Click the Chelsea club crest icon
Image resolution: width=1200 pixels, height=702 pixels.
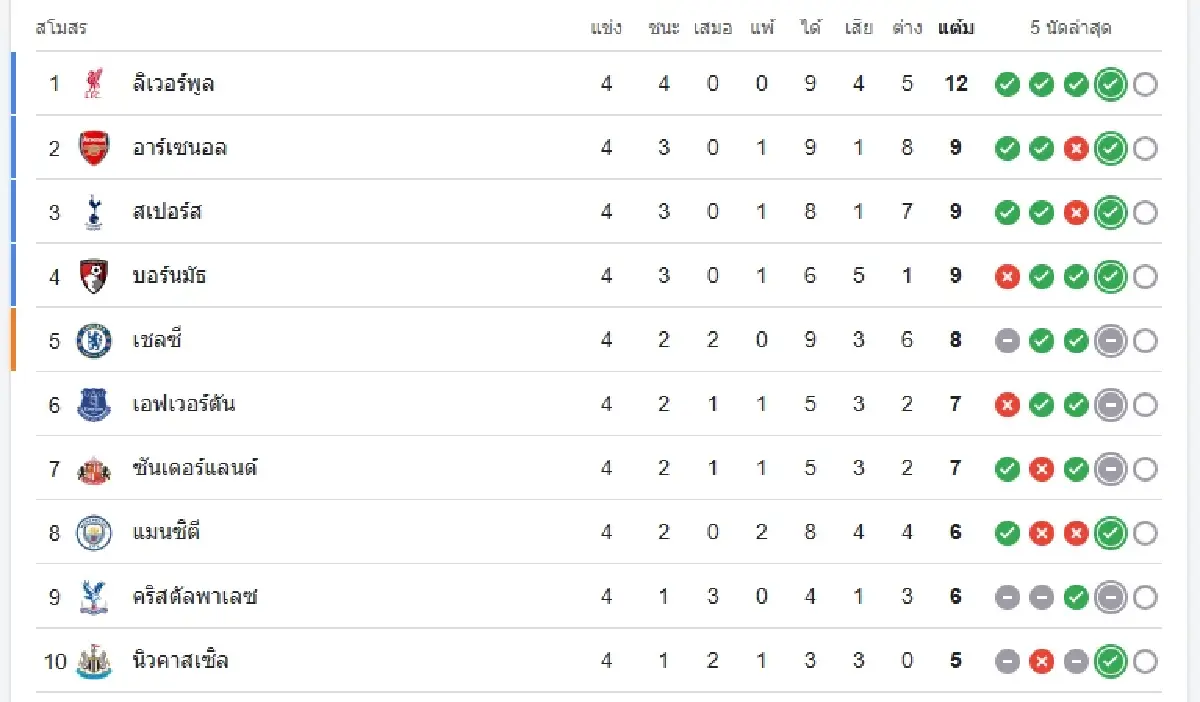click(x=94, y=340)
